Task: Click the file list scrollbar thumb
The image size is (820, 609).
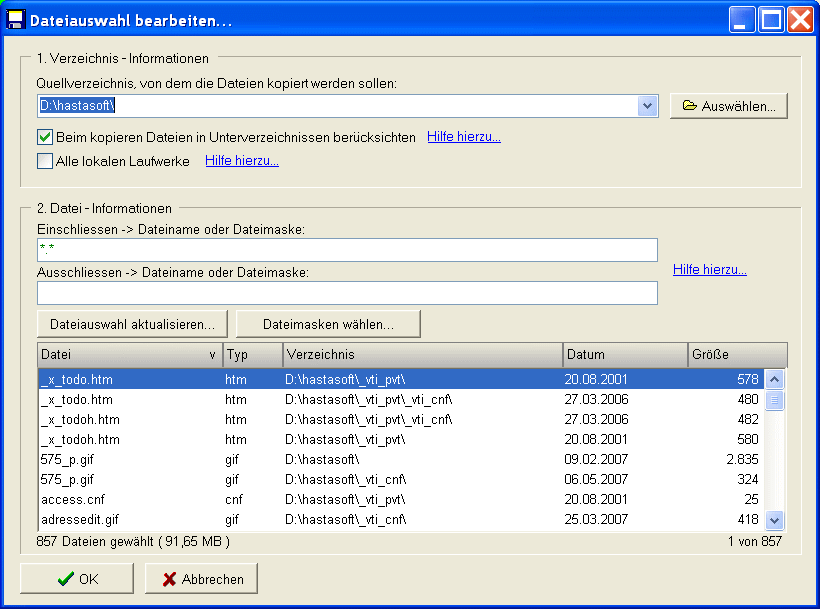Action: coord(775,400)
